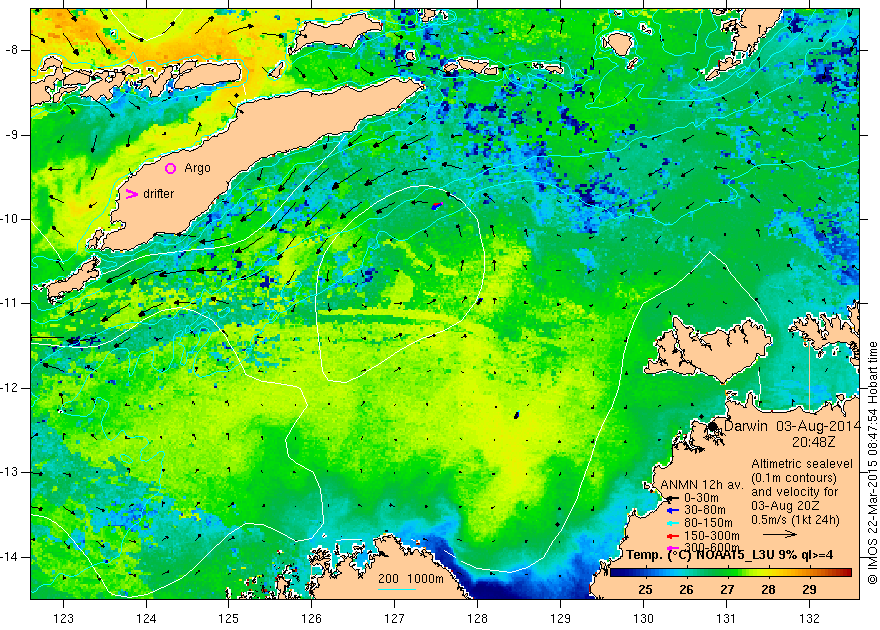Image resolution: width=880 pixels, height=630 pixels.
Task: Click the Argo label text
Action: [x=198, y=168]
